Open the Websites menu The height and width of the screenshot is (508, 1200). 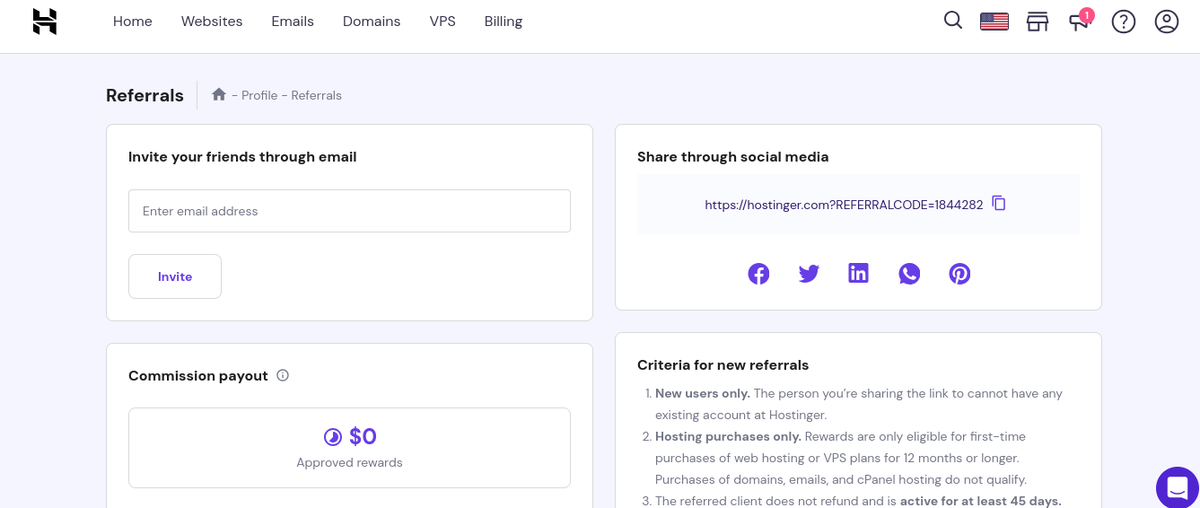point(212,21)
